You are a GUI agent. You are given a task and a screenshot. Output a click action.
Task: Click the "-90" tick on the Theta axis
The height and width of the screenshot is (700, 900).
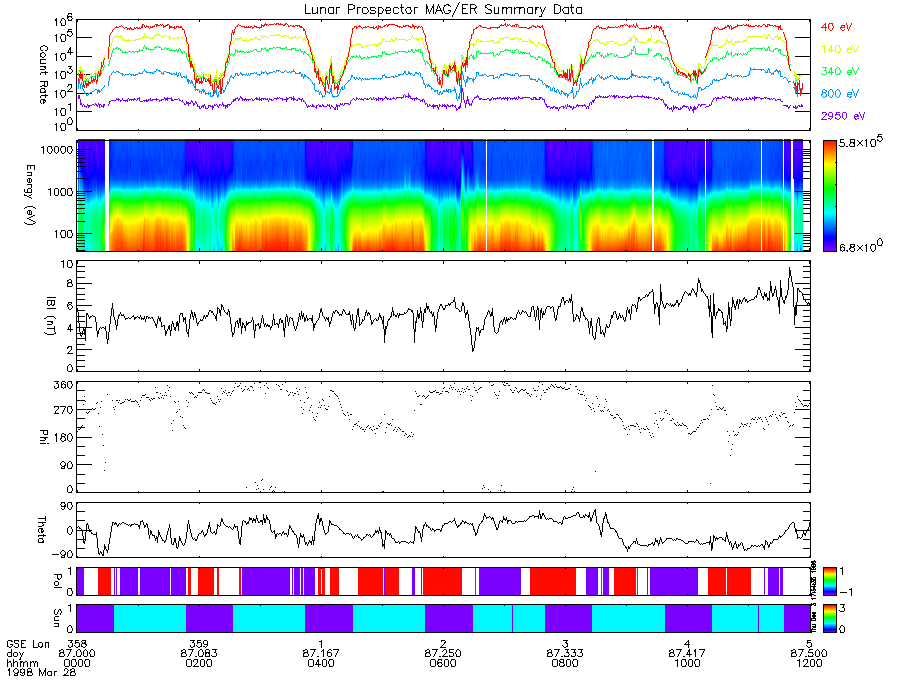coord(61,554)
